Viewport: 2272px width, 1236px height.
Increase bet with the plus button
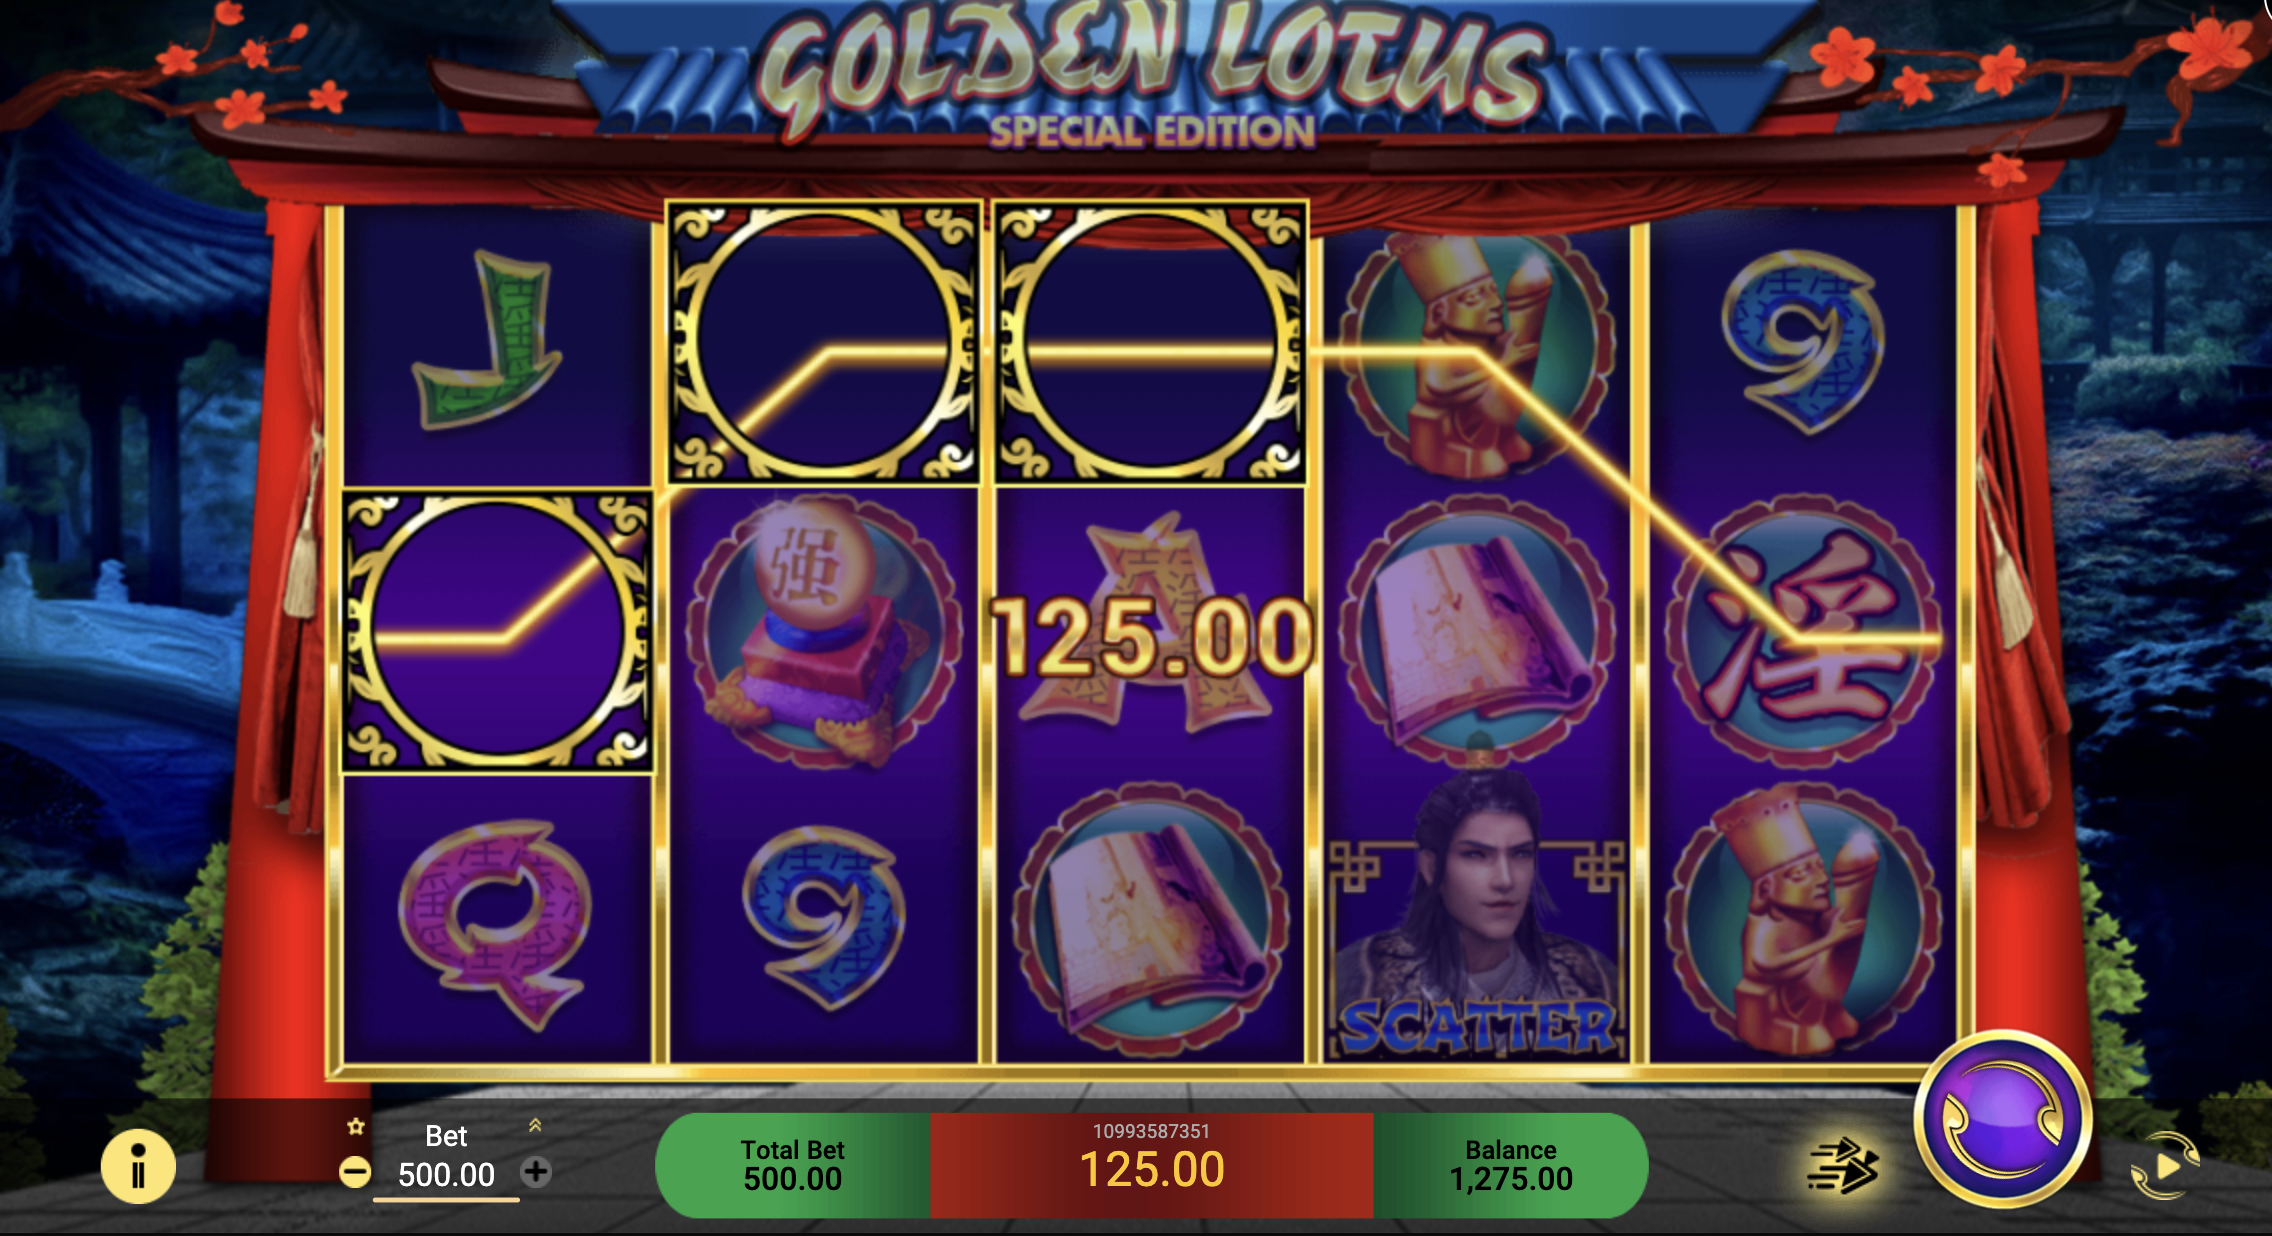[x=536, y=1172]
